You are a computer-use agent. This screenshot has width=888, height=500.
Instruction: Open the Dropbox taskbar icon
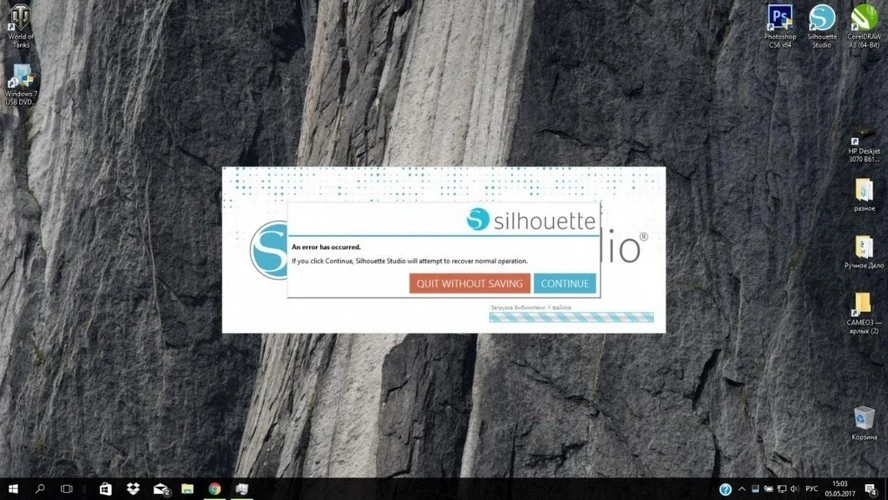click(x=133, y=489)
